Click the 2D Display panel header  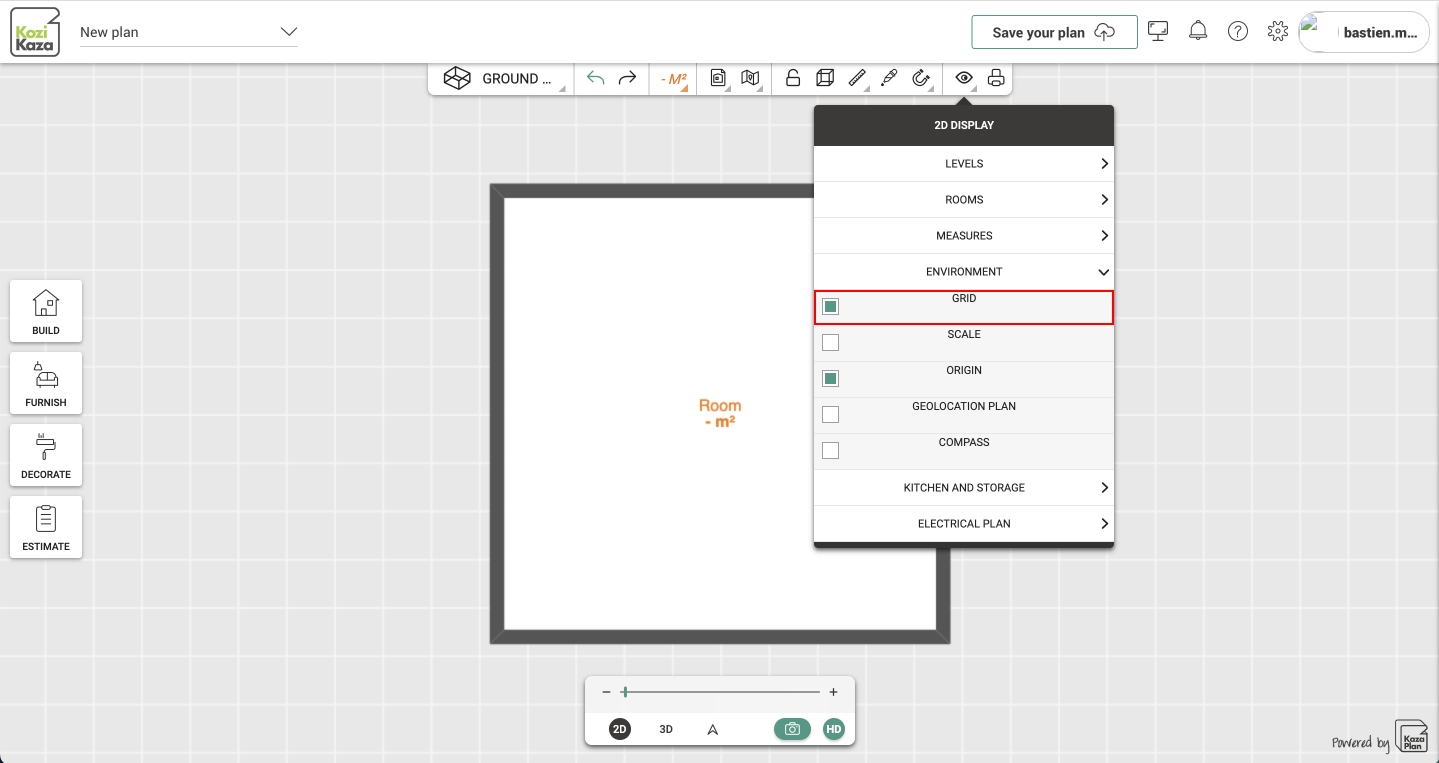pos(964,125)
